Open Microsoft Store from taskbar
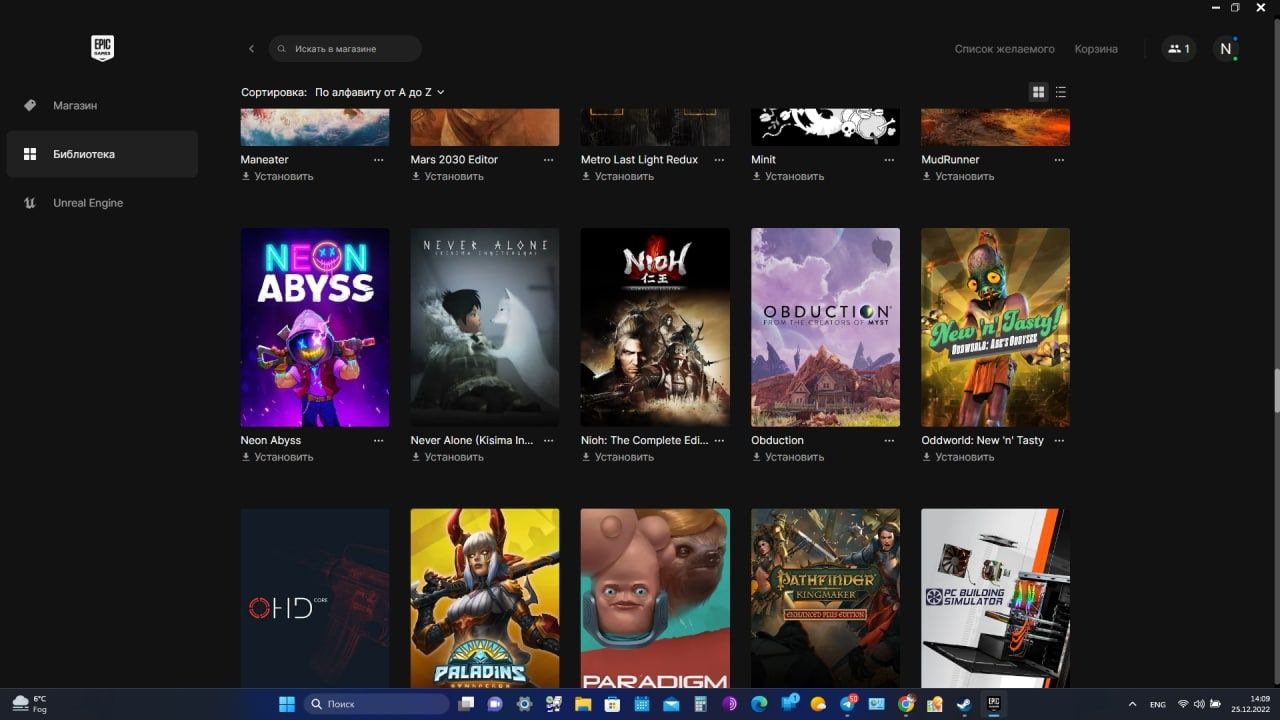The image size is (1280, 720). coord(612,704)
